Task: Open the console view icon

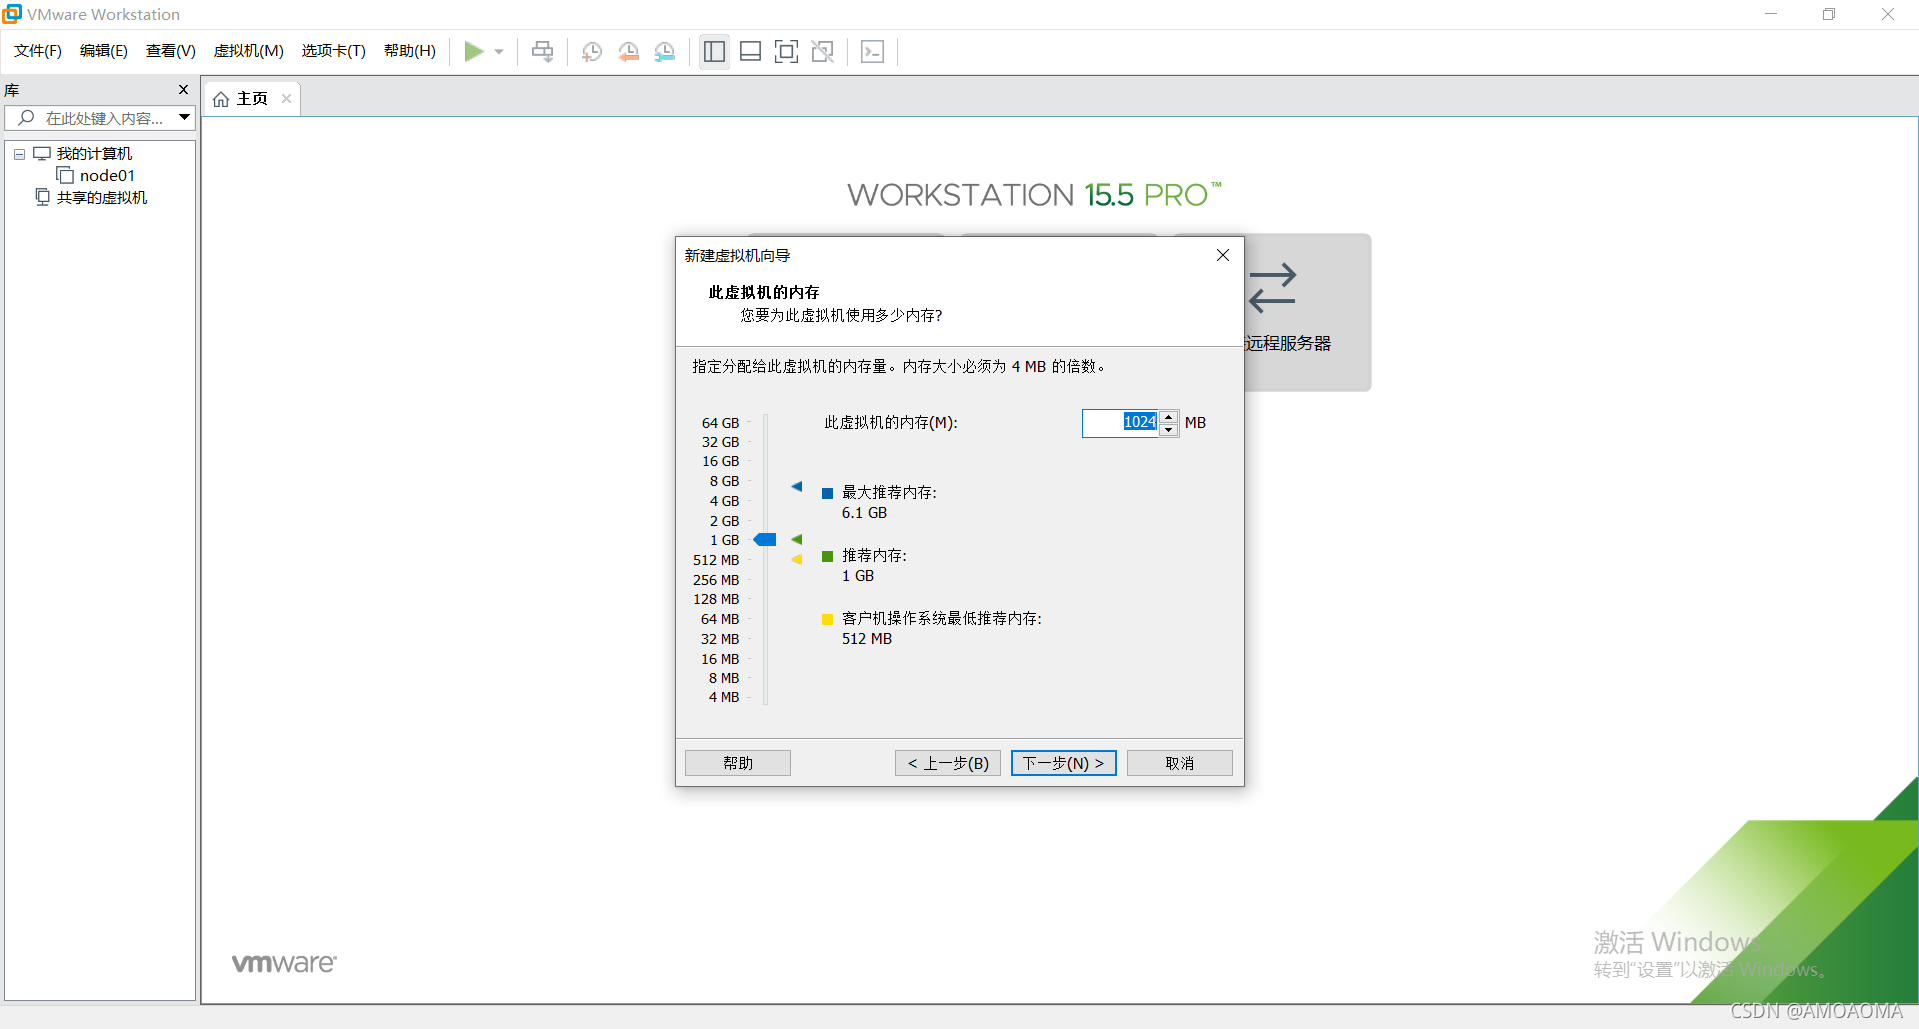Action: [872, 51]
